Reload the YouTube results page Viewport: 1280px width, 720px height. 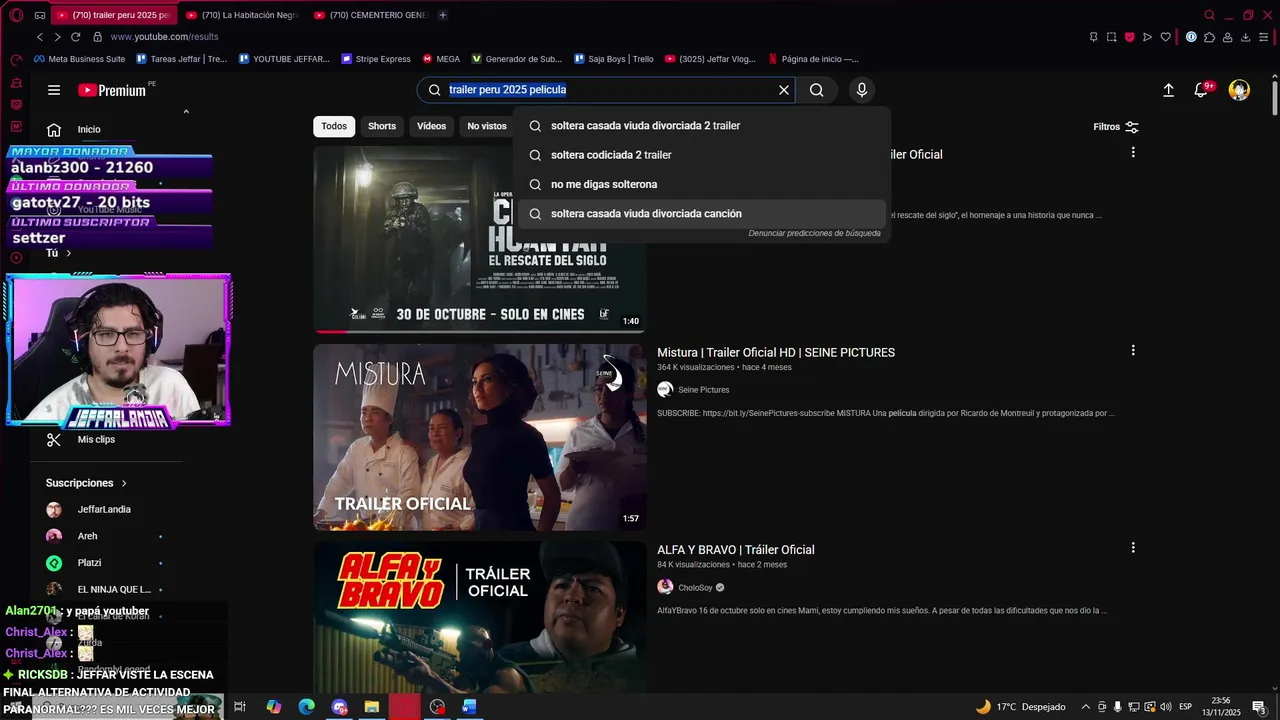tap(75, 37)
